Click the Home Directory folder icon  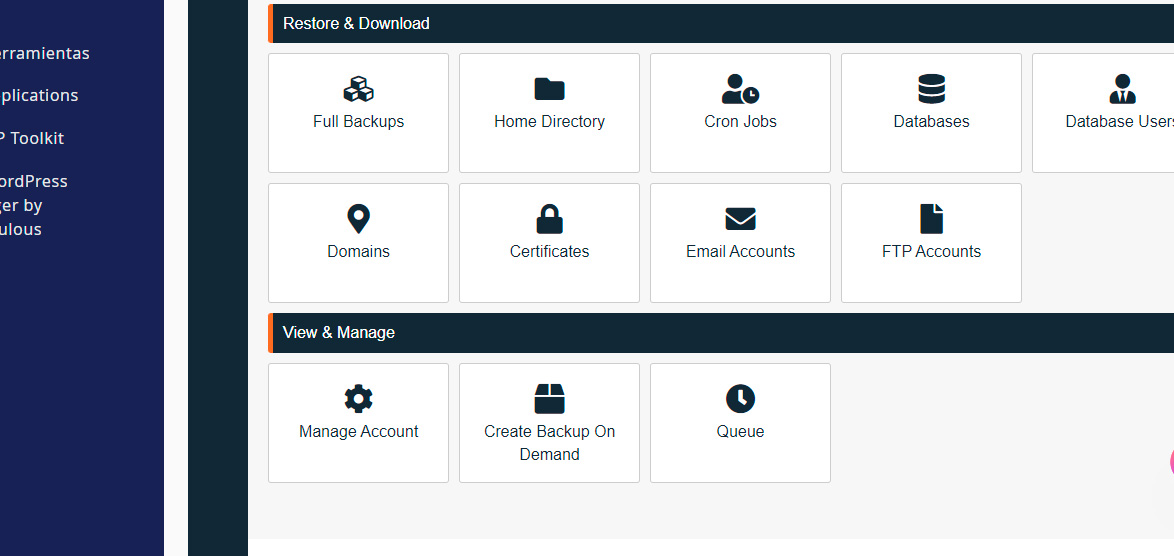click(550, 89)
